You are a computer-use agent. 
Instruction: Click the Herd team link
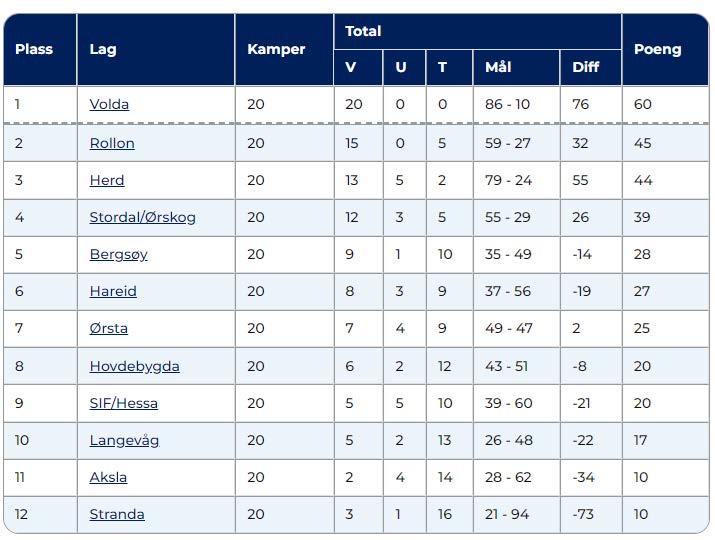(x=107, y=180)
